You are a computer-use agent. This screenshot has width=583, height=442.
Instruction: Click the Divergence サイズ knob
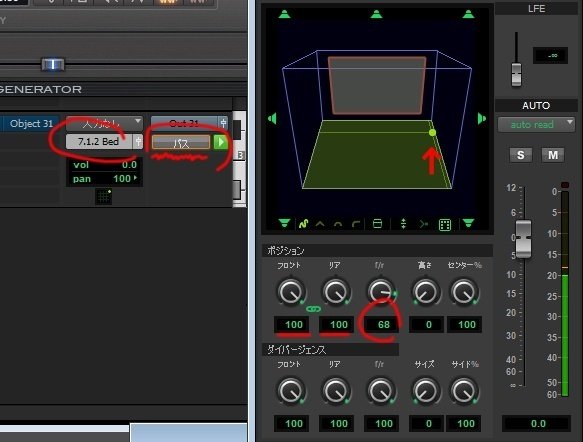click(x=426, y=391)
